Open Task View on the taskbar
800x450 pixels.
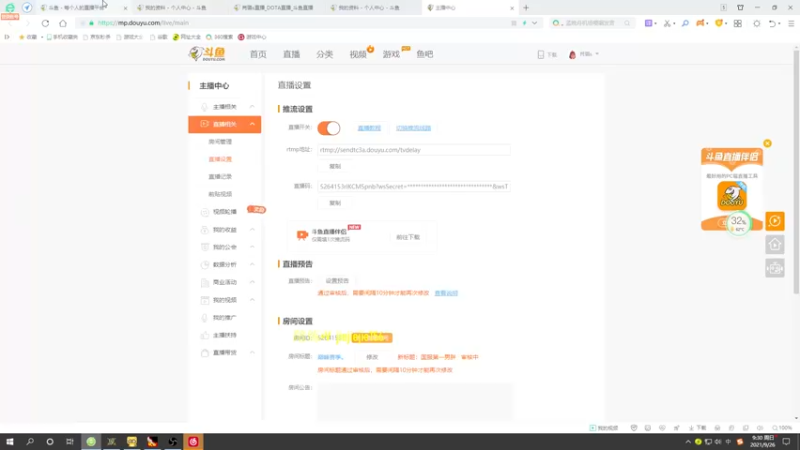pos(70,441)
